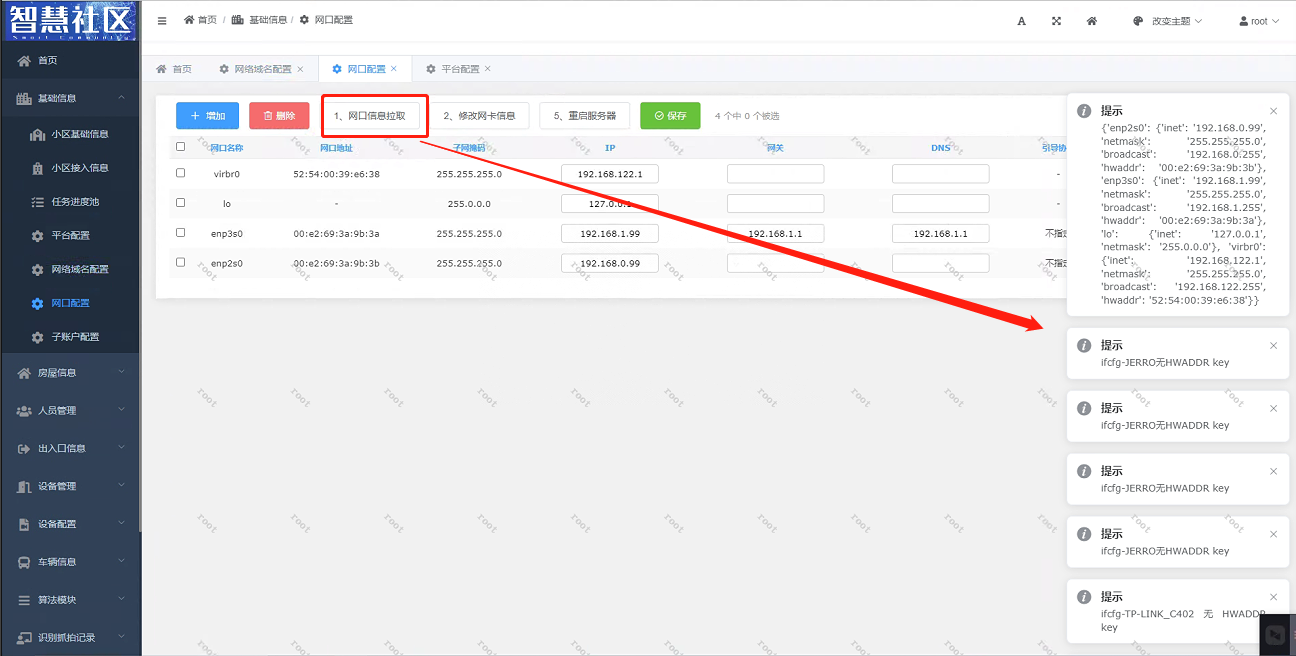Close the 网口配置 tab with its X
1296x656 pixels.
click(x=394, y=69)
